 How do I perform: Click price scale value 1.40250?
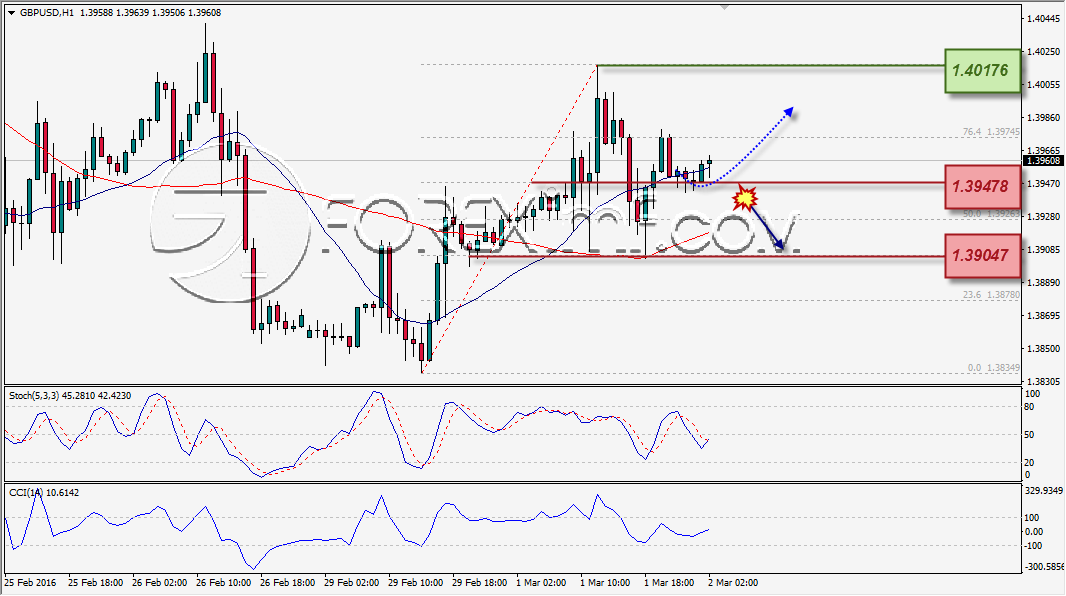pos(1044,52)
